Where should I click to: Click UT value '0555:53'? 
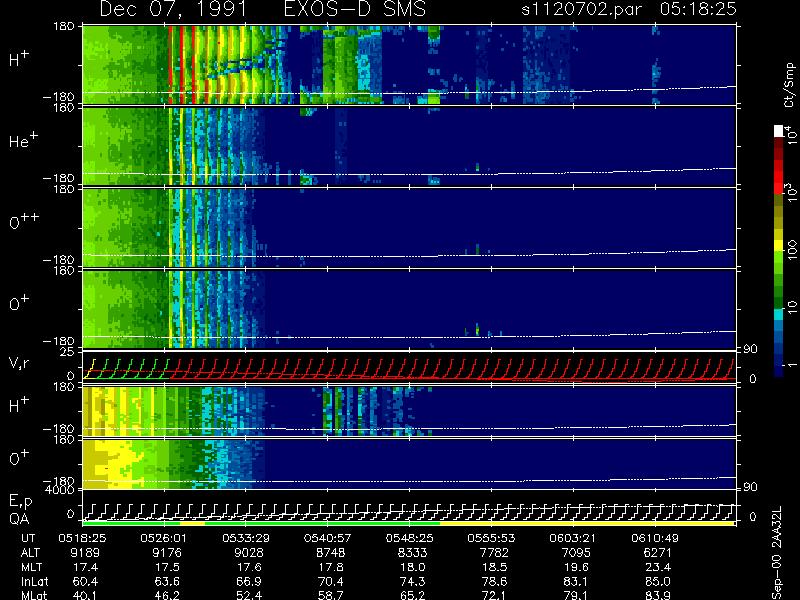(x=491, y=538)
